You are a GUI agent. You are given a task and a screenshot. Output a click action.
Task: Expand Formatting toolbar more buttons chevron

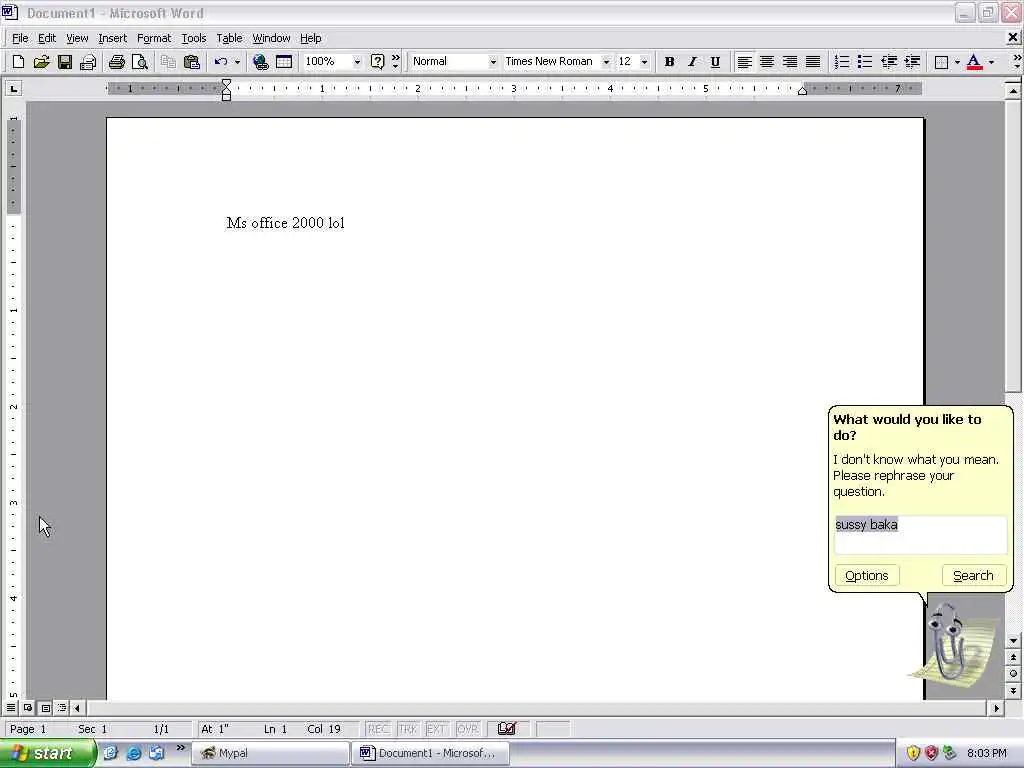(1017, 61)
